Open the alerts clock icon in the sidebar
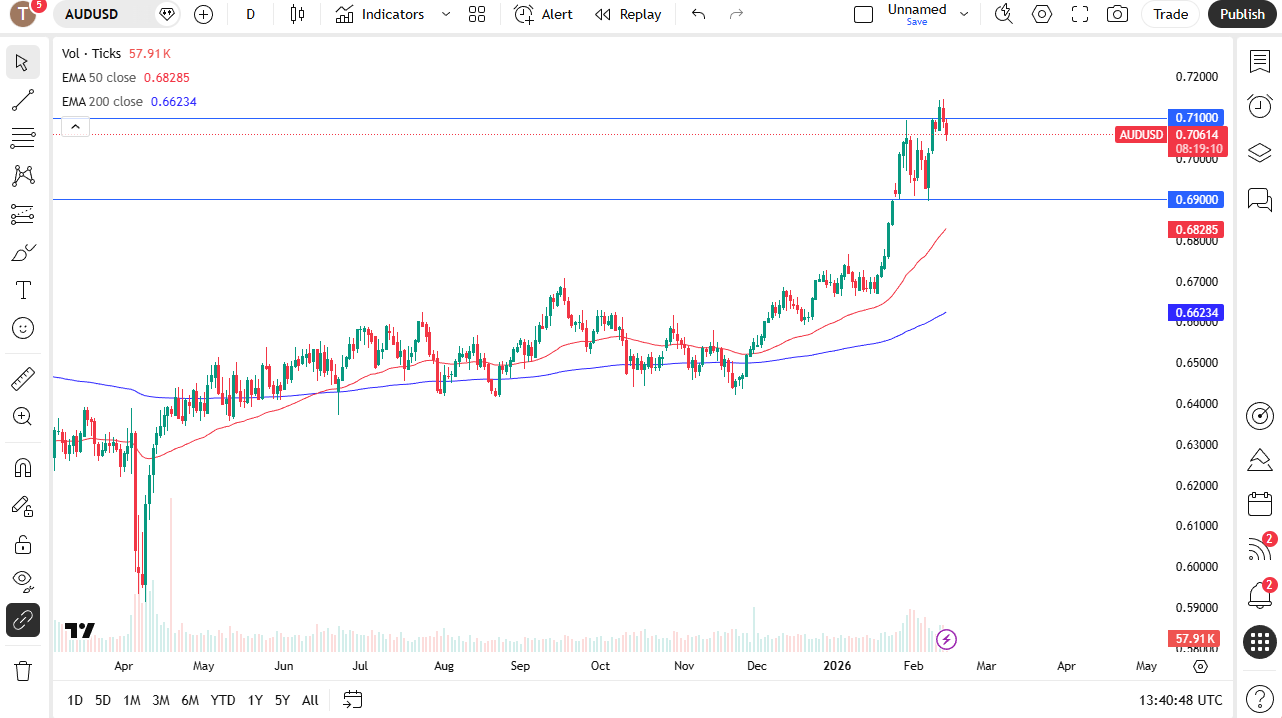Image resolution: width=1282 pixels, height=718 pixels. [1260, 106]
